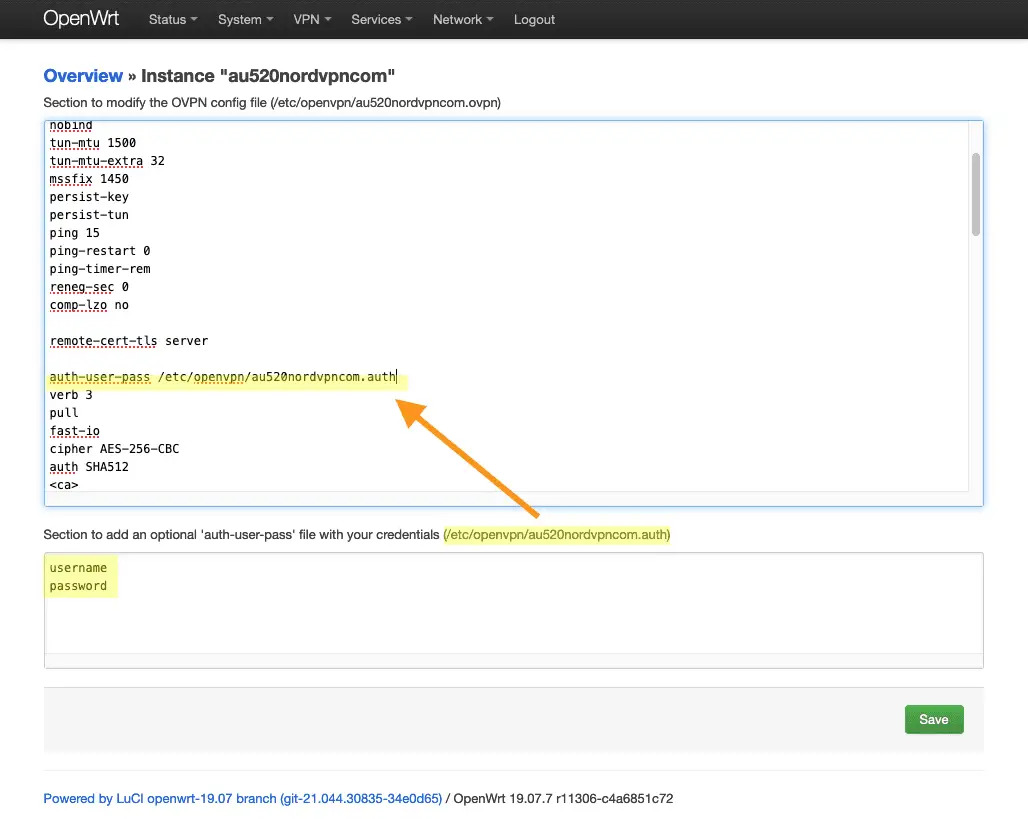The height and width of the screenshot is (819, 1028).
Task: Click the 'username' placeholder text
Action: pyautogui.click(x=78, y=567)
